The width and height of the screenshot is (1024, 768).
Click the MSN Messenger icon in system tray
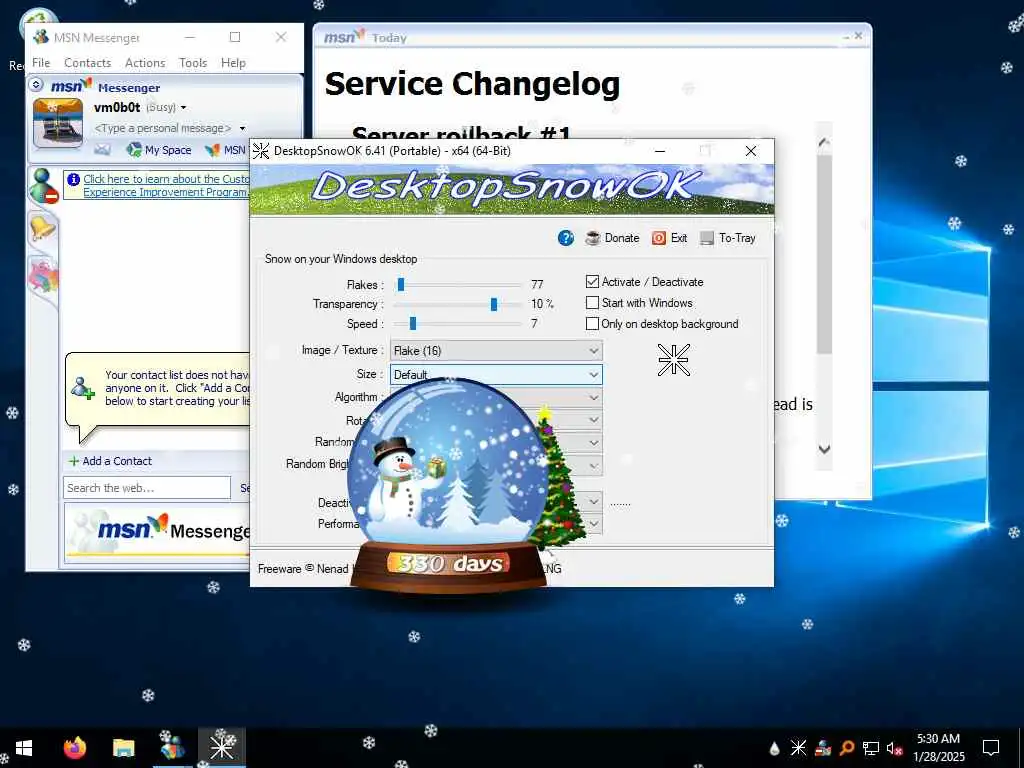[823, 748]
